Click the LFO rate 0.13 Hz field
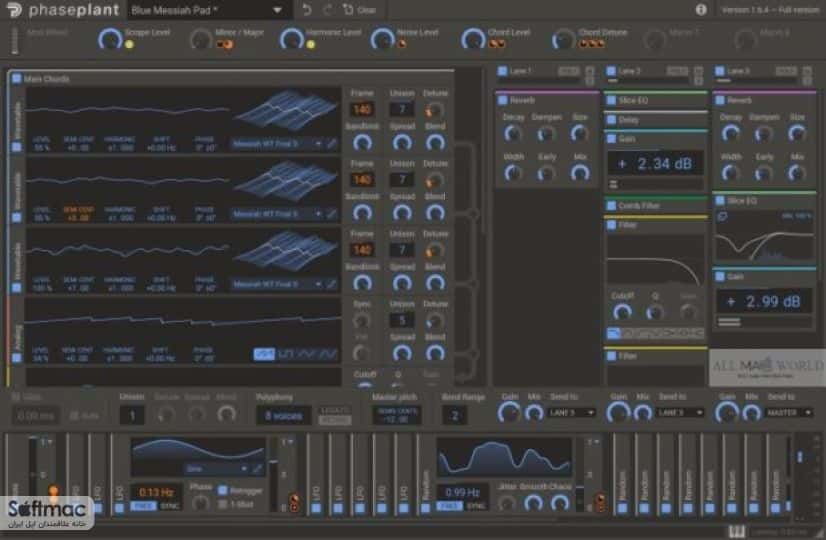 [156, 493]
